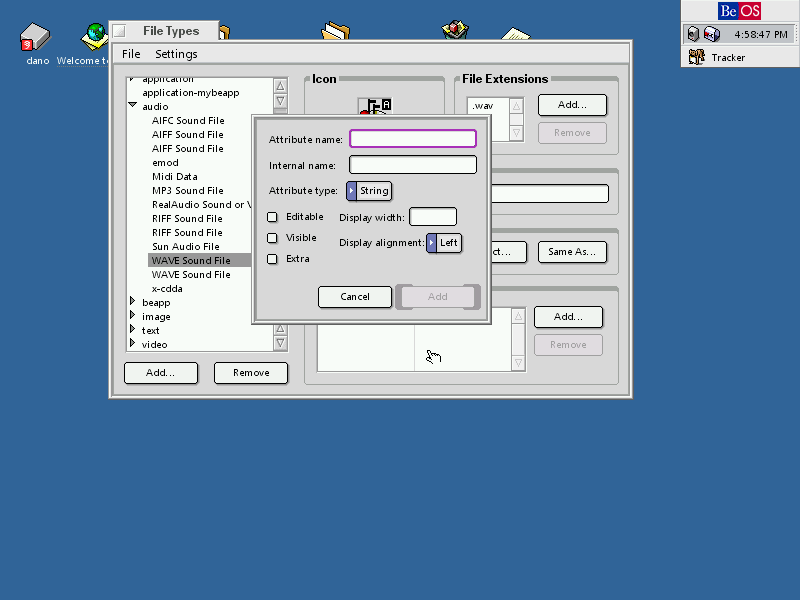Click the mailbox icon in Deskbar tray
The width and height of the screenshot is (800, 600).
coord(711,34)
